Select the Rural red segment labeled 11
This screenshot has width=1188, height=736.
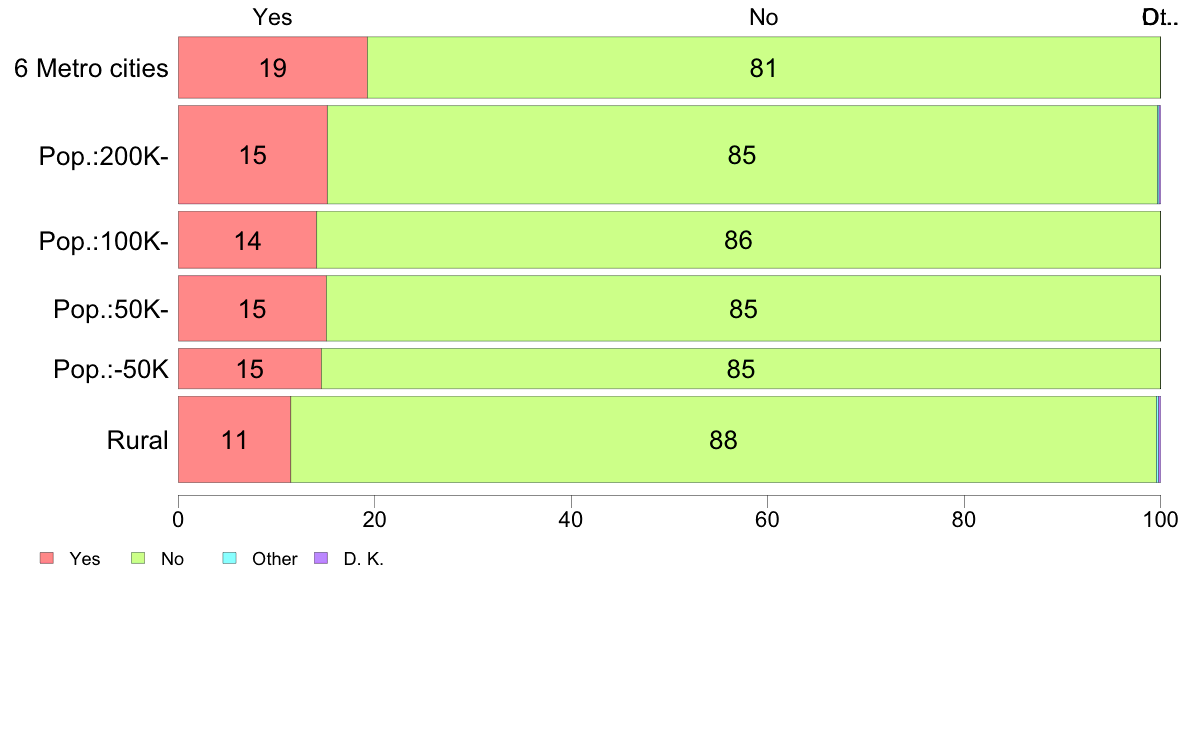click(x=235, y=440)
